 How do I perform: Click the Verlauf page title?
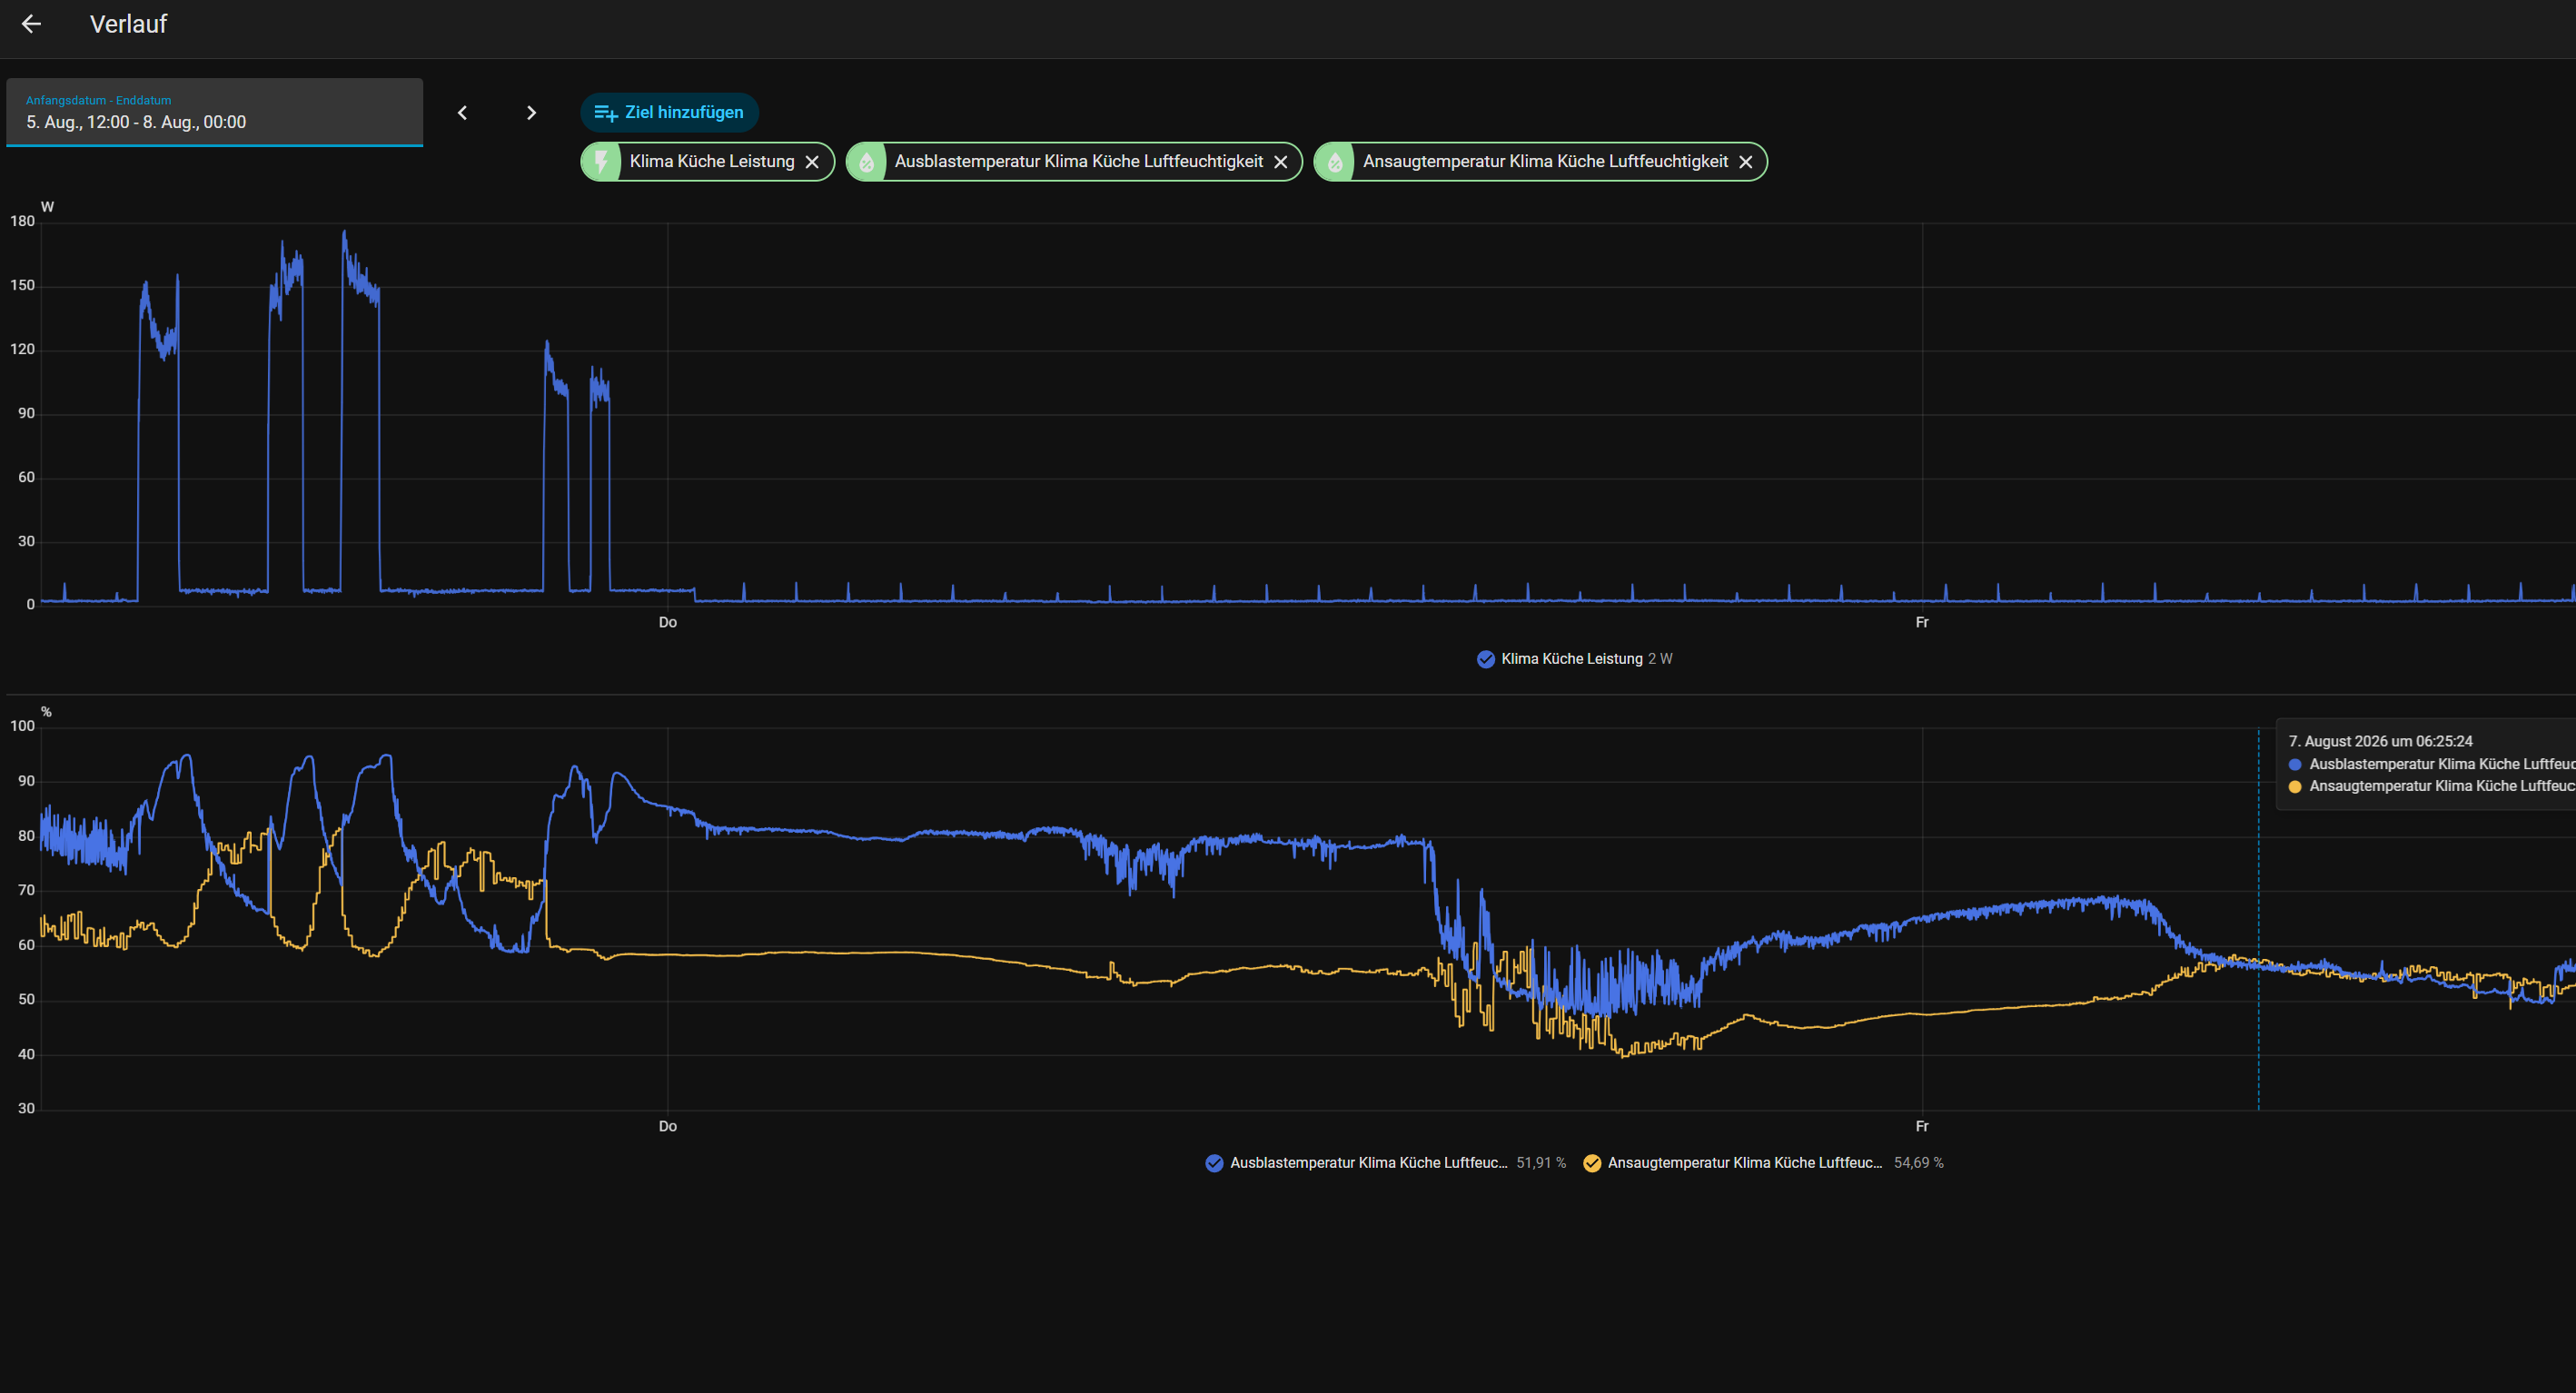128,24
